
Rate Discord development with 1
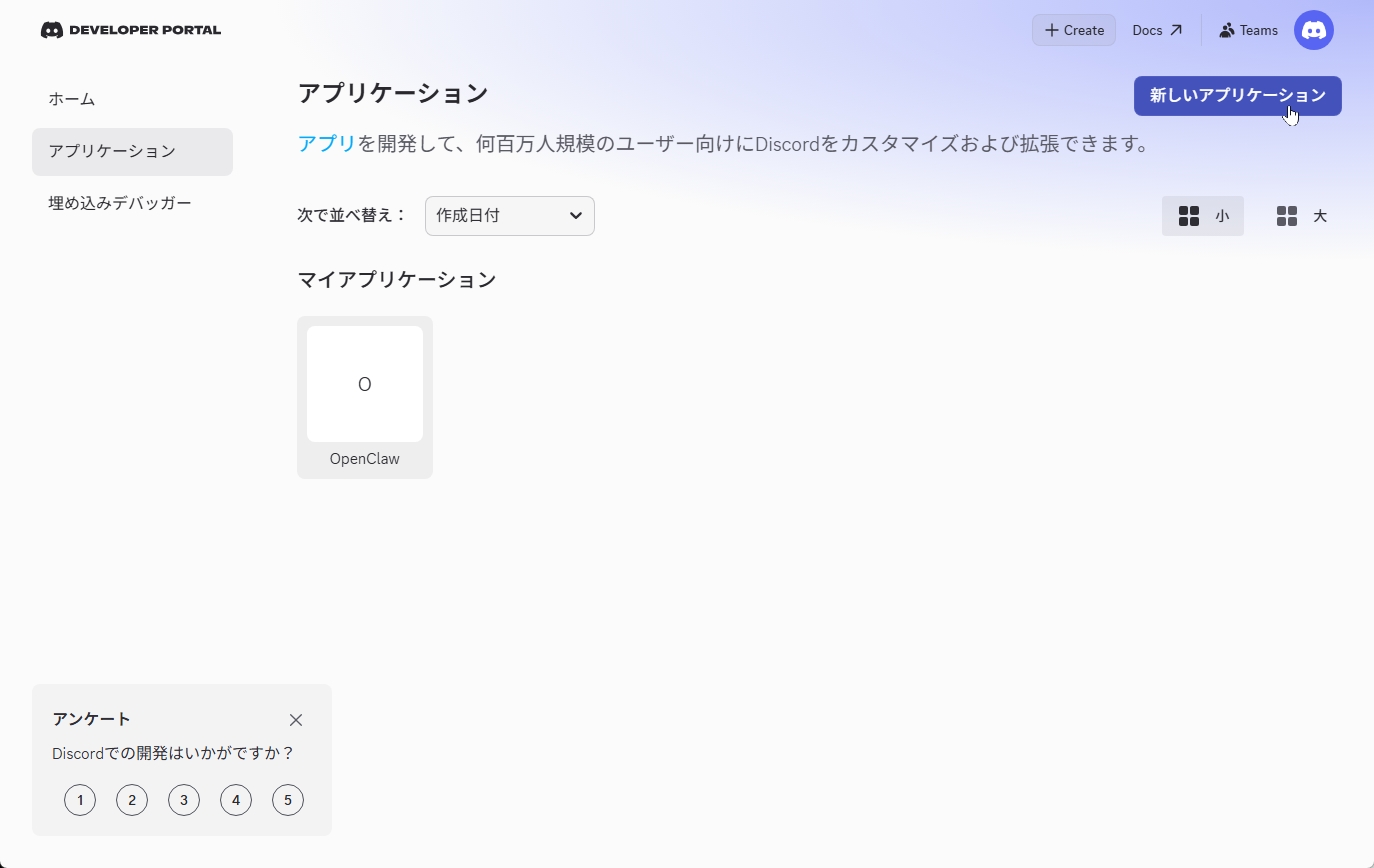[80, 800]
